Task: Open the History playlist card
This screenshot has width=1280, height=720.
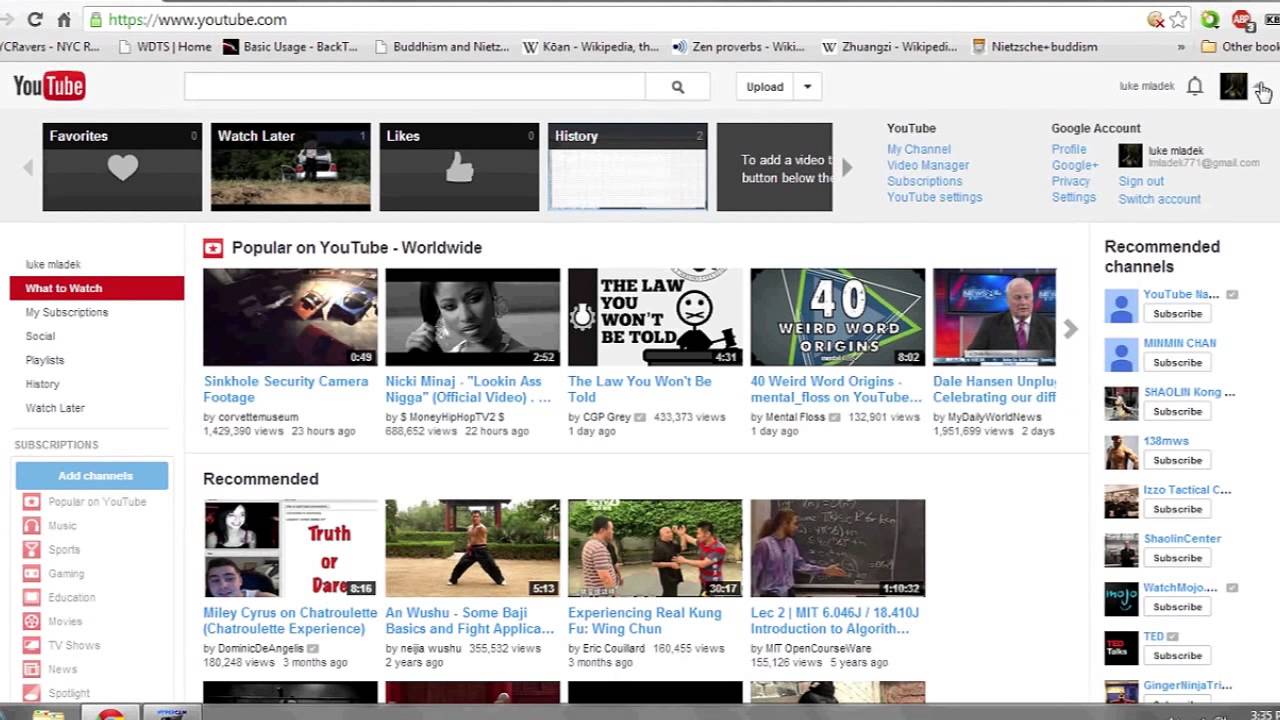Action: point(627,167)
